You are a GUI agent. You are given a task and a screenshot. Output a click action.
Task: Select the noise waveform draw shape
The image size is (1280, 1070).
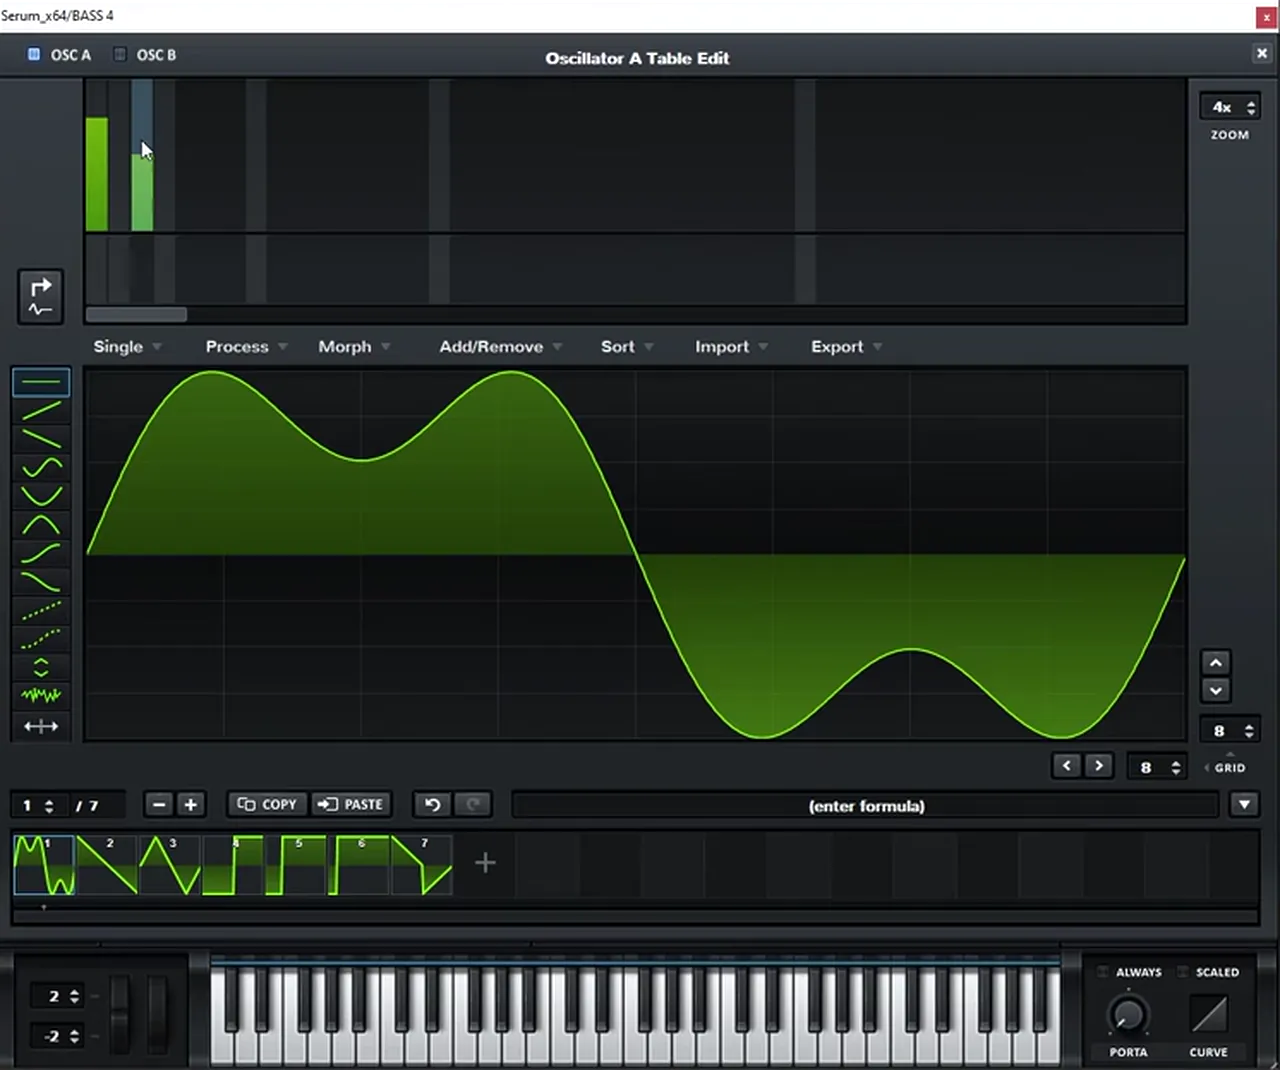click(x=41, y=695)
